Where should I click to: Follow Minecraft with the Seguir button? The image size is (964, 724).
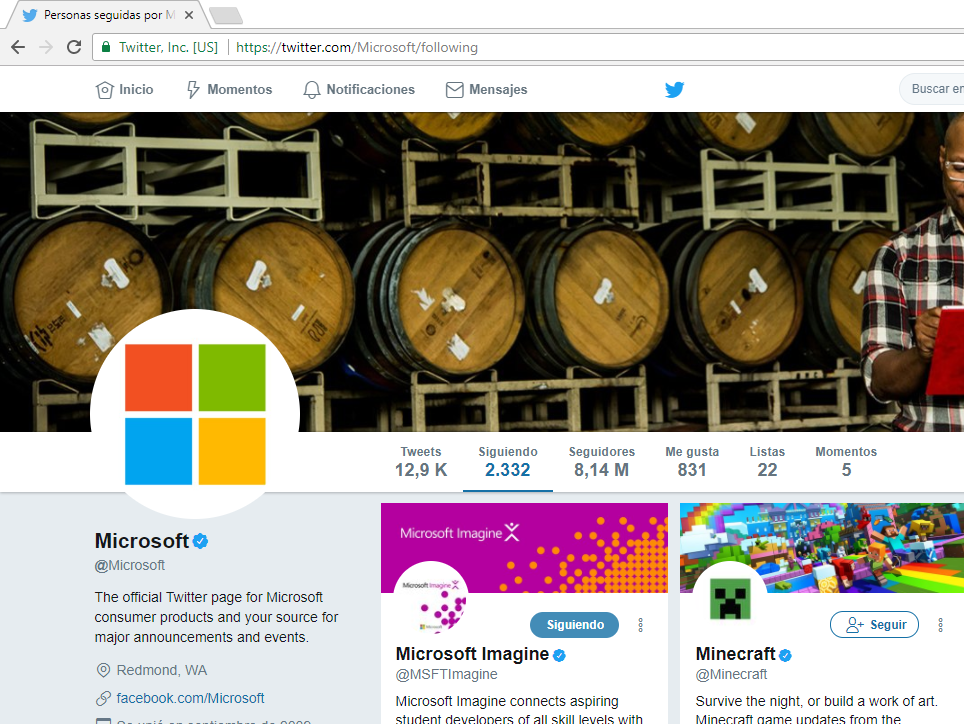pos(874,625)
